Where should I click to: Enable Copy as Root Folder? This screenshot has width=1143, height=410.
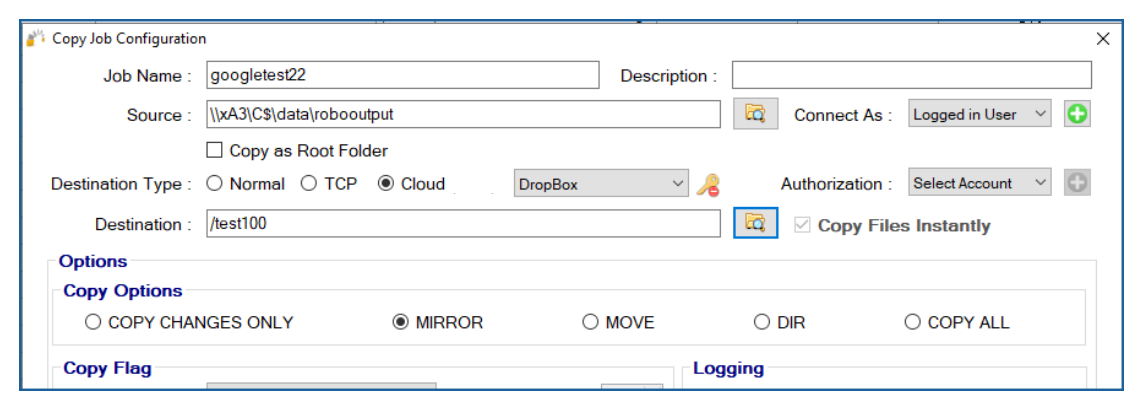pyautogui.click(x=214, y=151)
